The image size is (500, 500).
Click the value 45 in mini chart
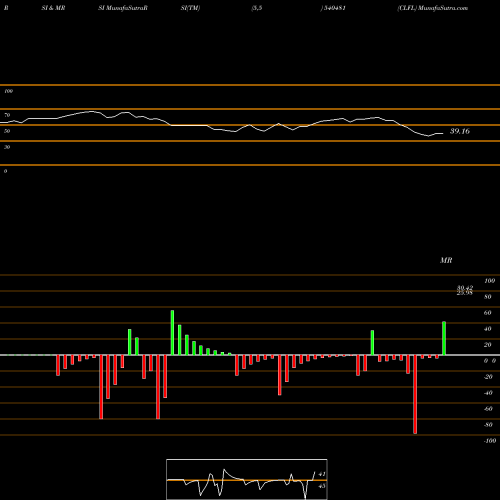[322, 486]
